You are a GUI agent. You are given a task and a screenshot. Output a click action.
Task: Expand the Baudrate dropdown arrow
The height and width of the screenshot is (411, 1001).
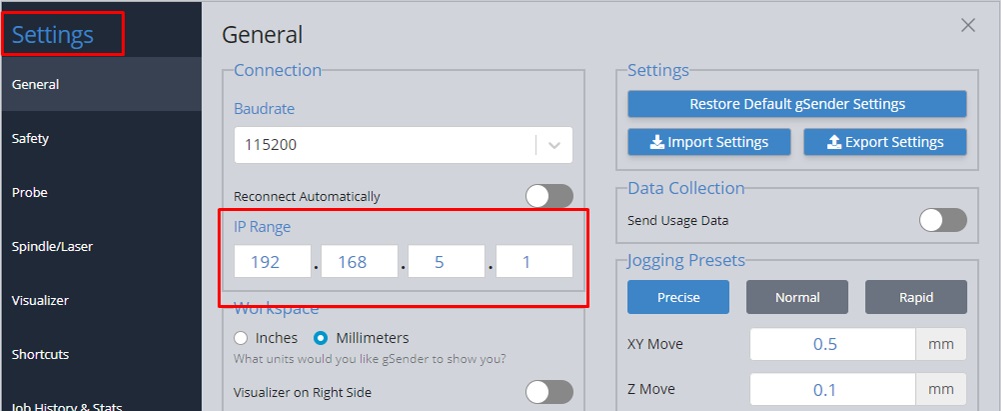tap(555, 145)
